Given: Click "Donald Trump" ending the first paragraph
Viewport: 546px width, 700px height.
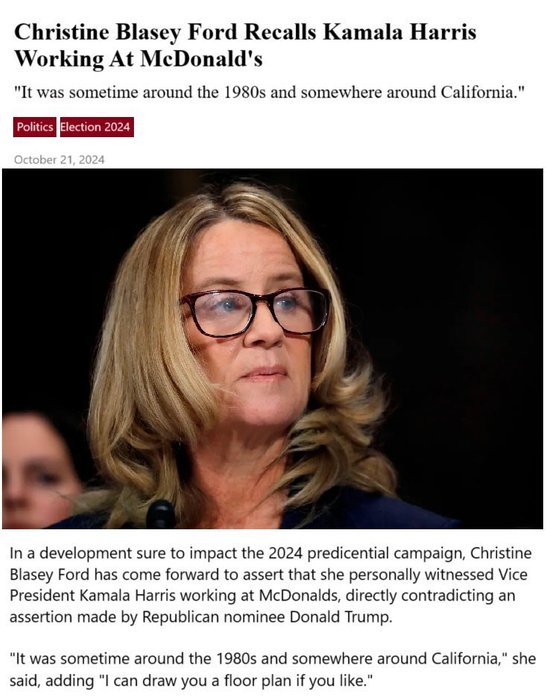Looking at the screenshot, I should [x=341, y=617].
